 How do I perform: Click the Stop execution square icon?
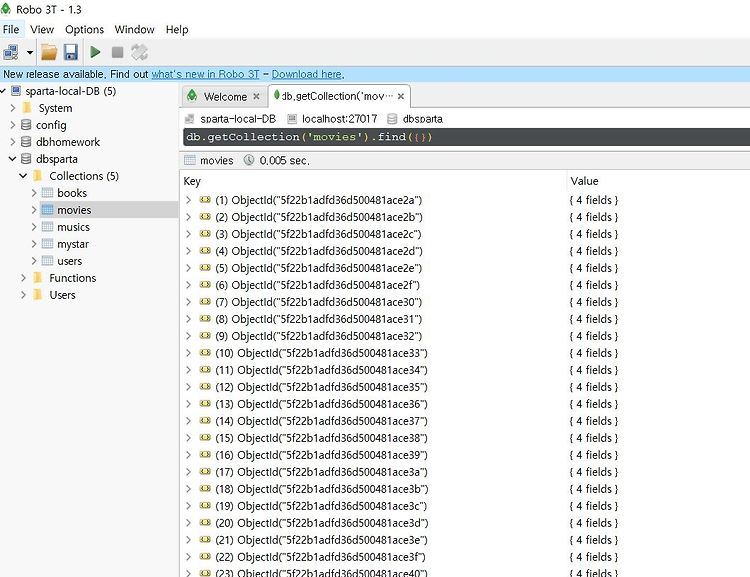coord(117,52)
